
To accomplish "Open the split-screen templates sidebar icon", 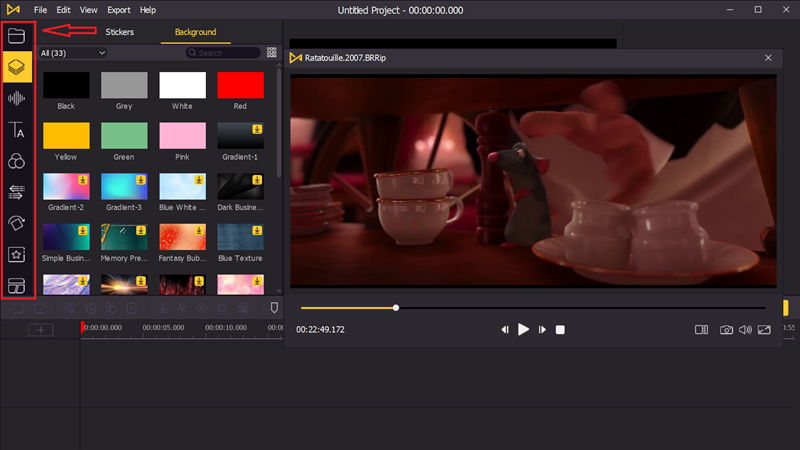I will 16,286.
